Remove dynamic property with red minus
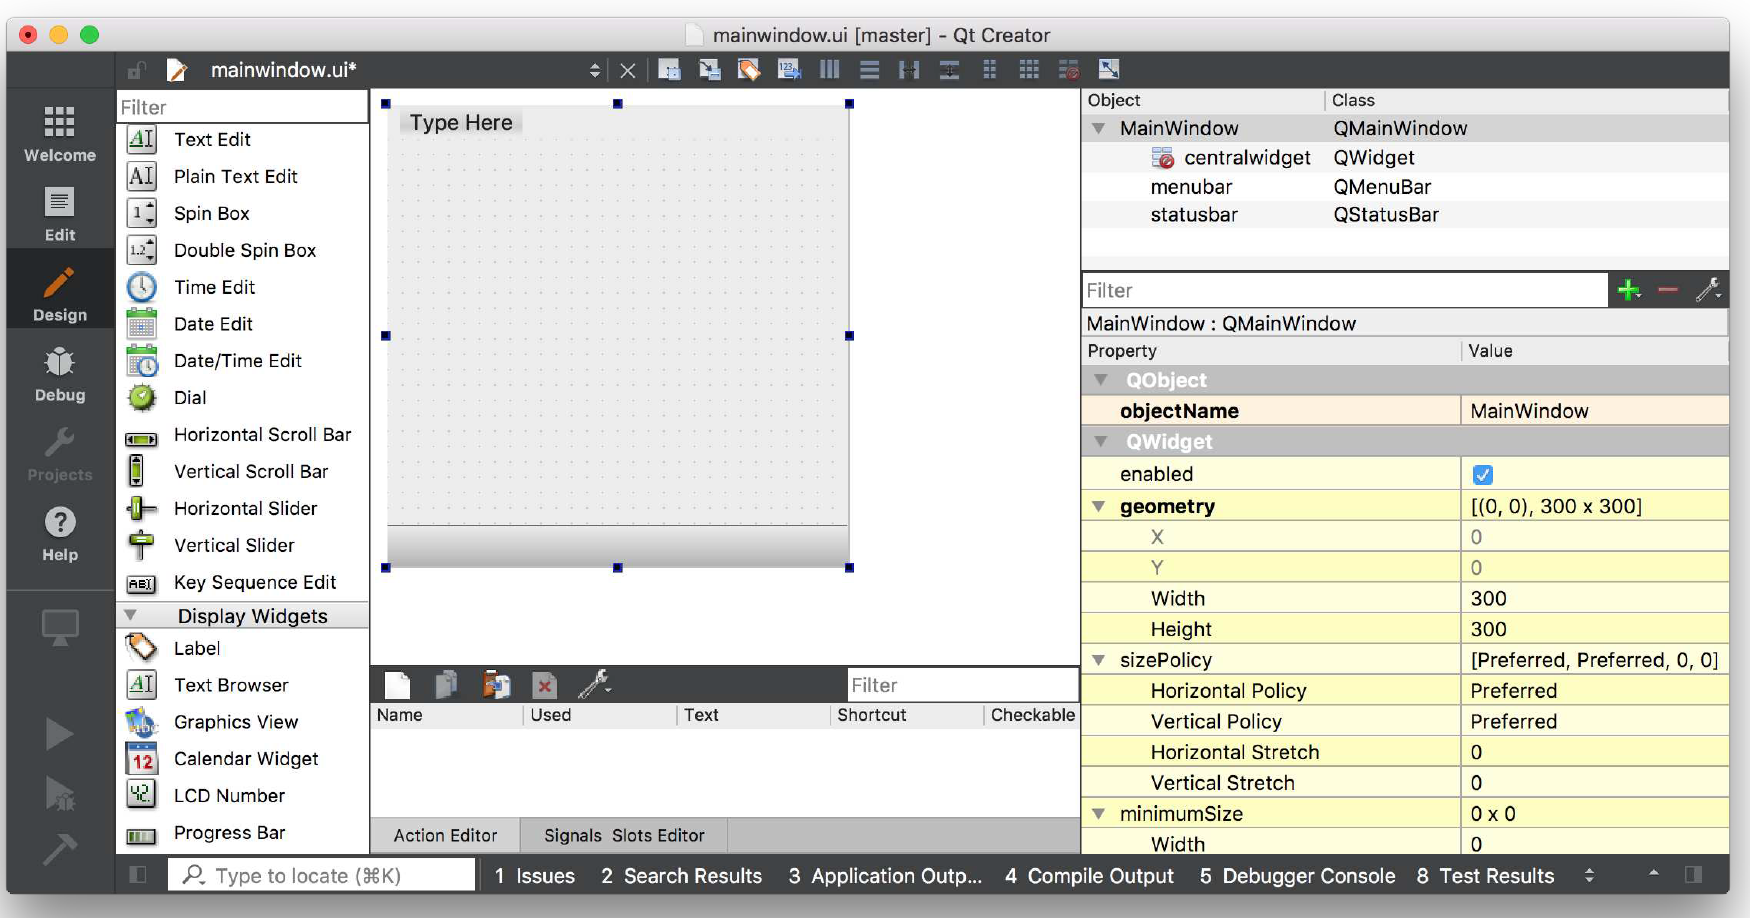Image resolution: width=1750 pixels, height=918 pixels. (1668, 290)
